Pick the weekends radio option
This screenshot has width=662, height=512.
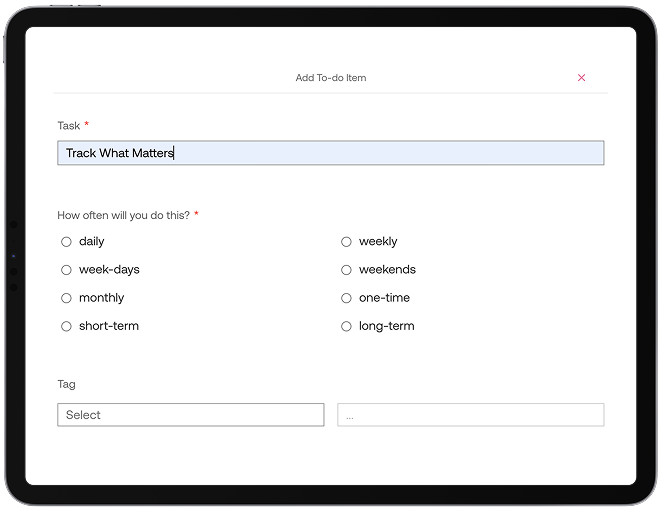[347, 270]
